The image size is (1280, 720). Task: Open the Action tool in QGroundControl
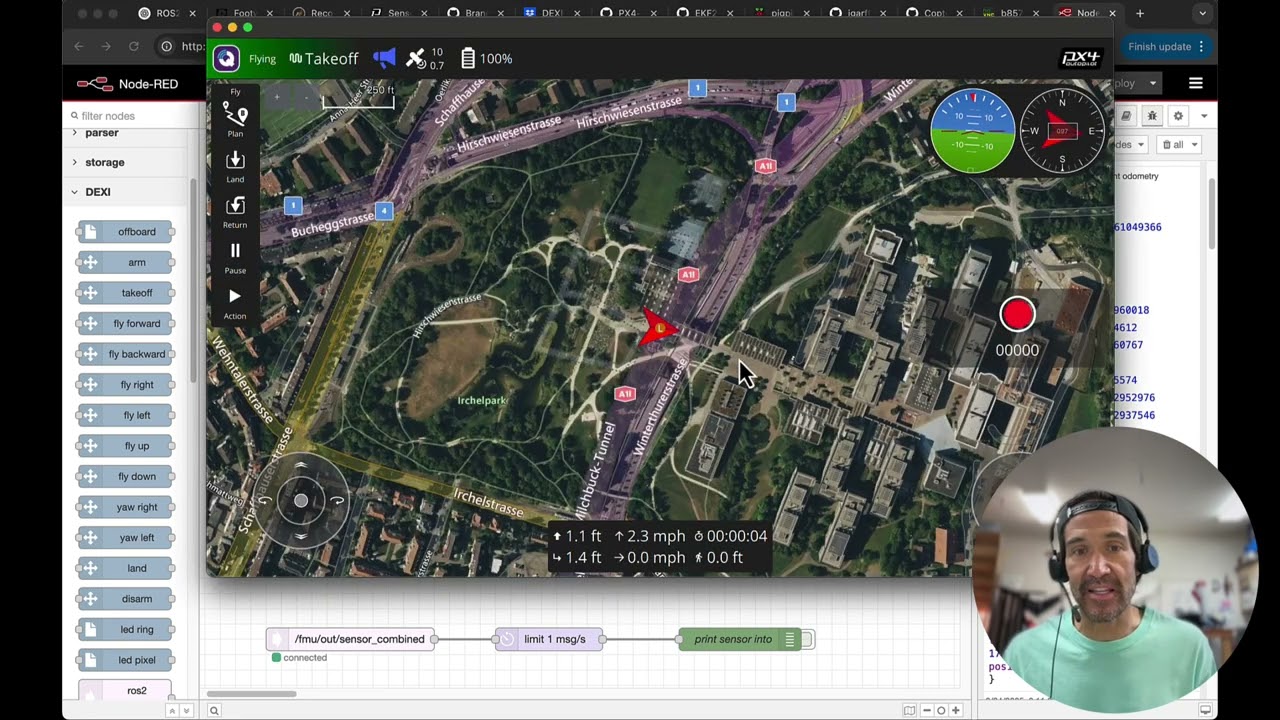(235, 303)
